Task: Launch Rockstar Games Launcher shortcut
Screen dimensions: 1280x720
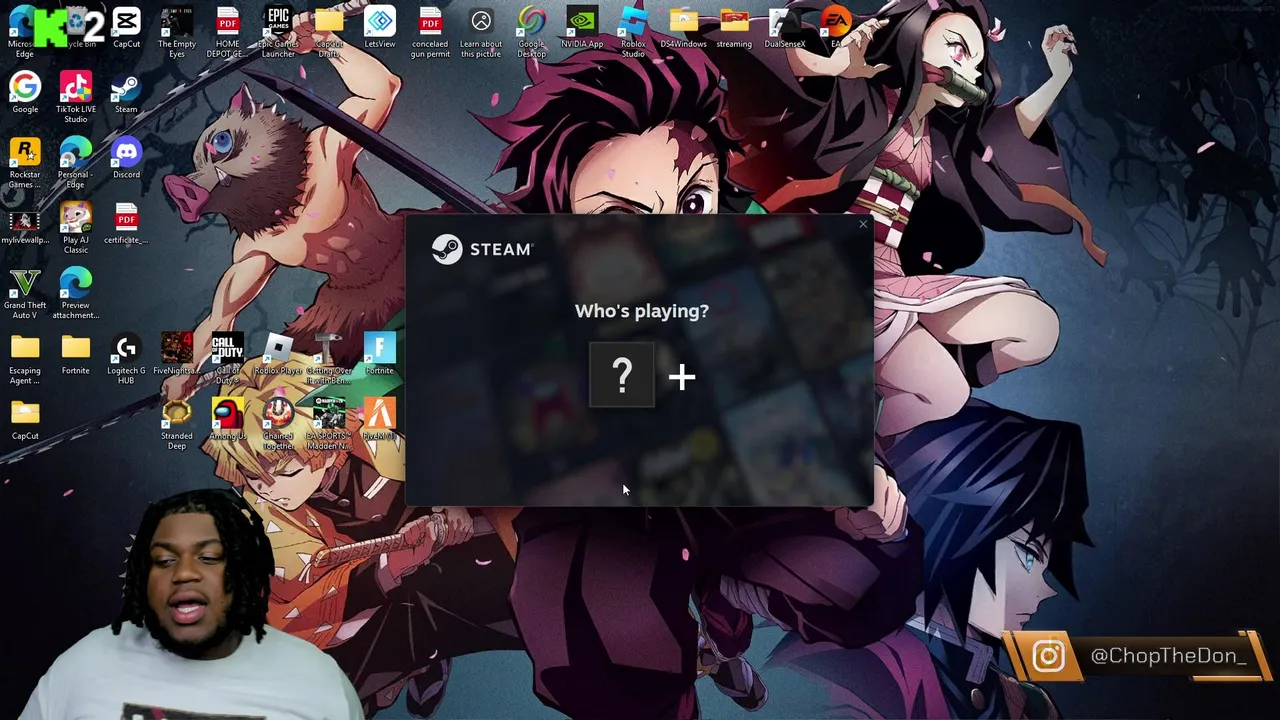Action: (x=25, y=163)
